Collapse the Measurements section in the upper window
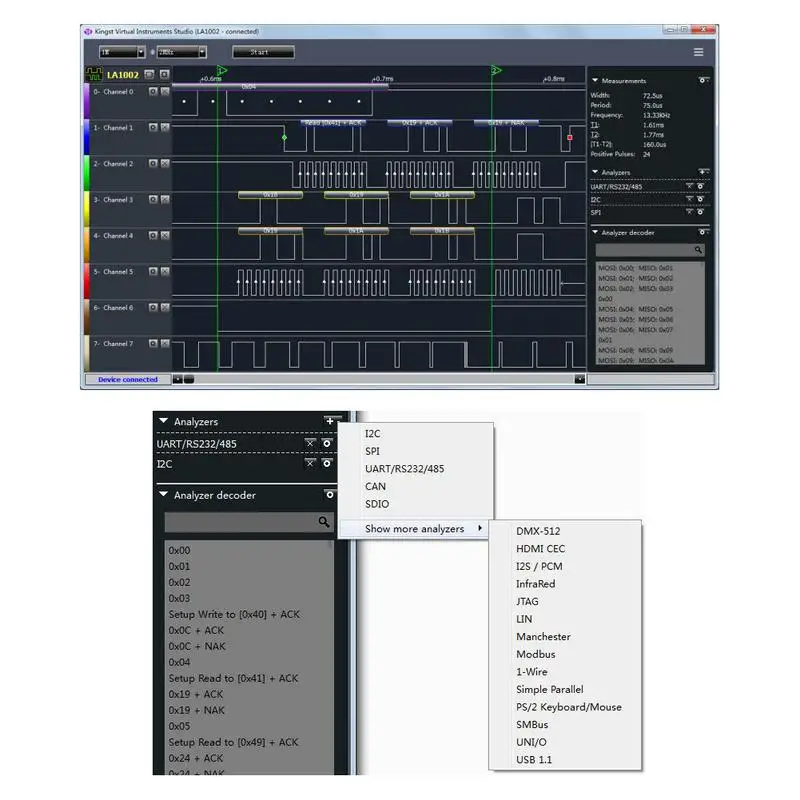 point(595,80)
